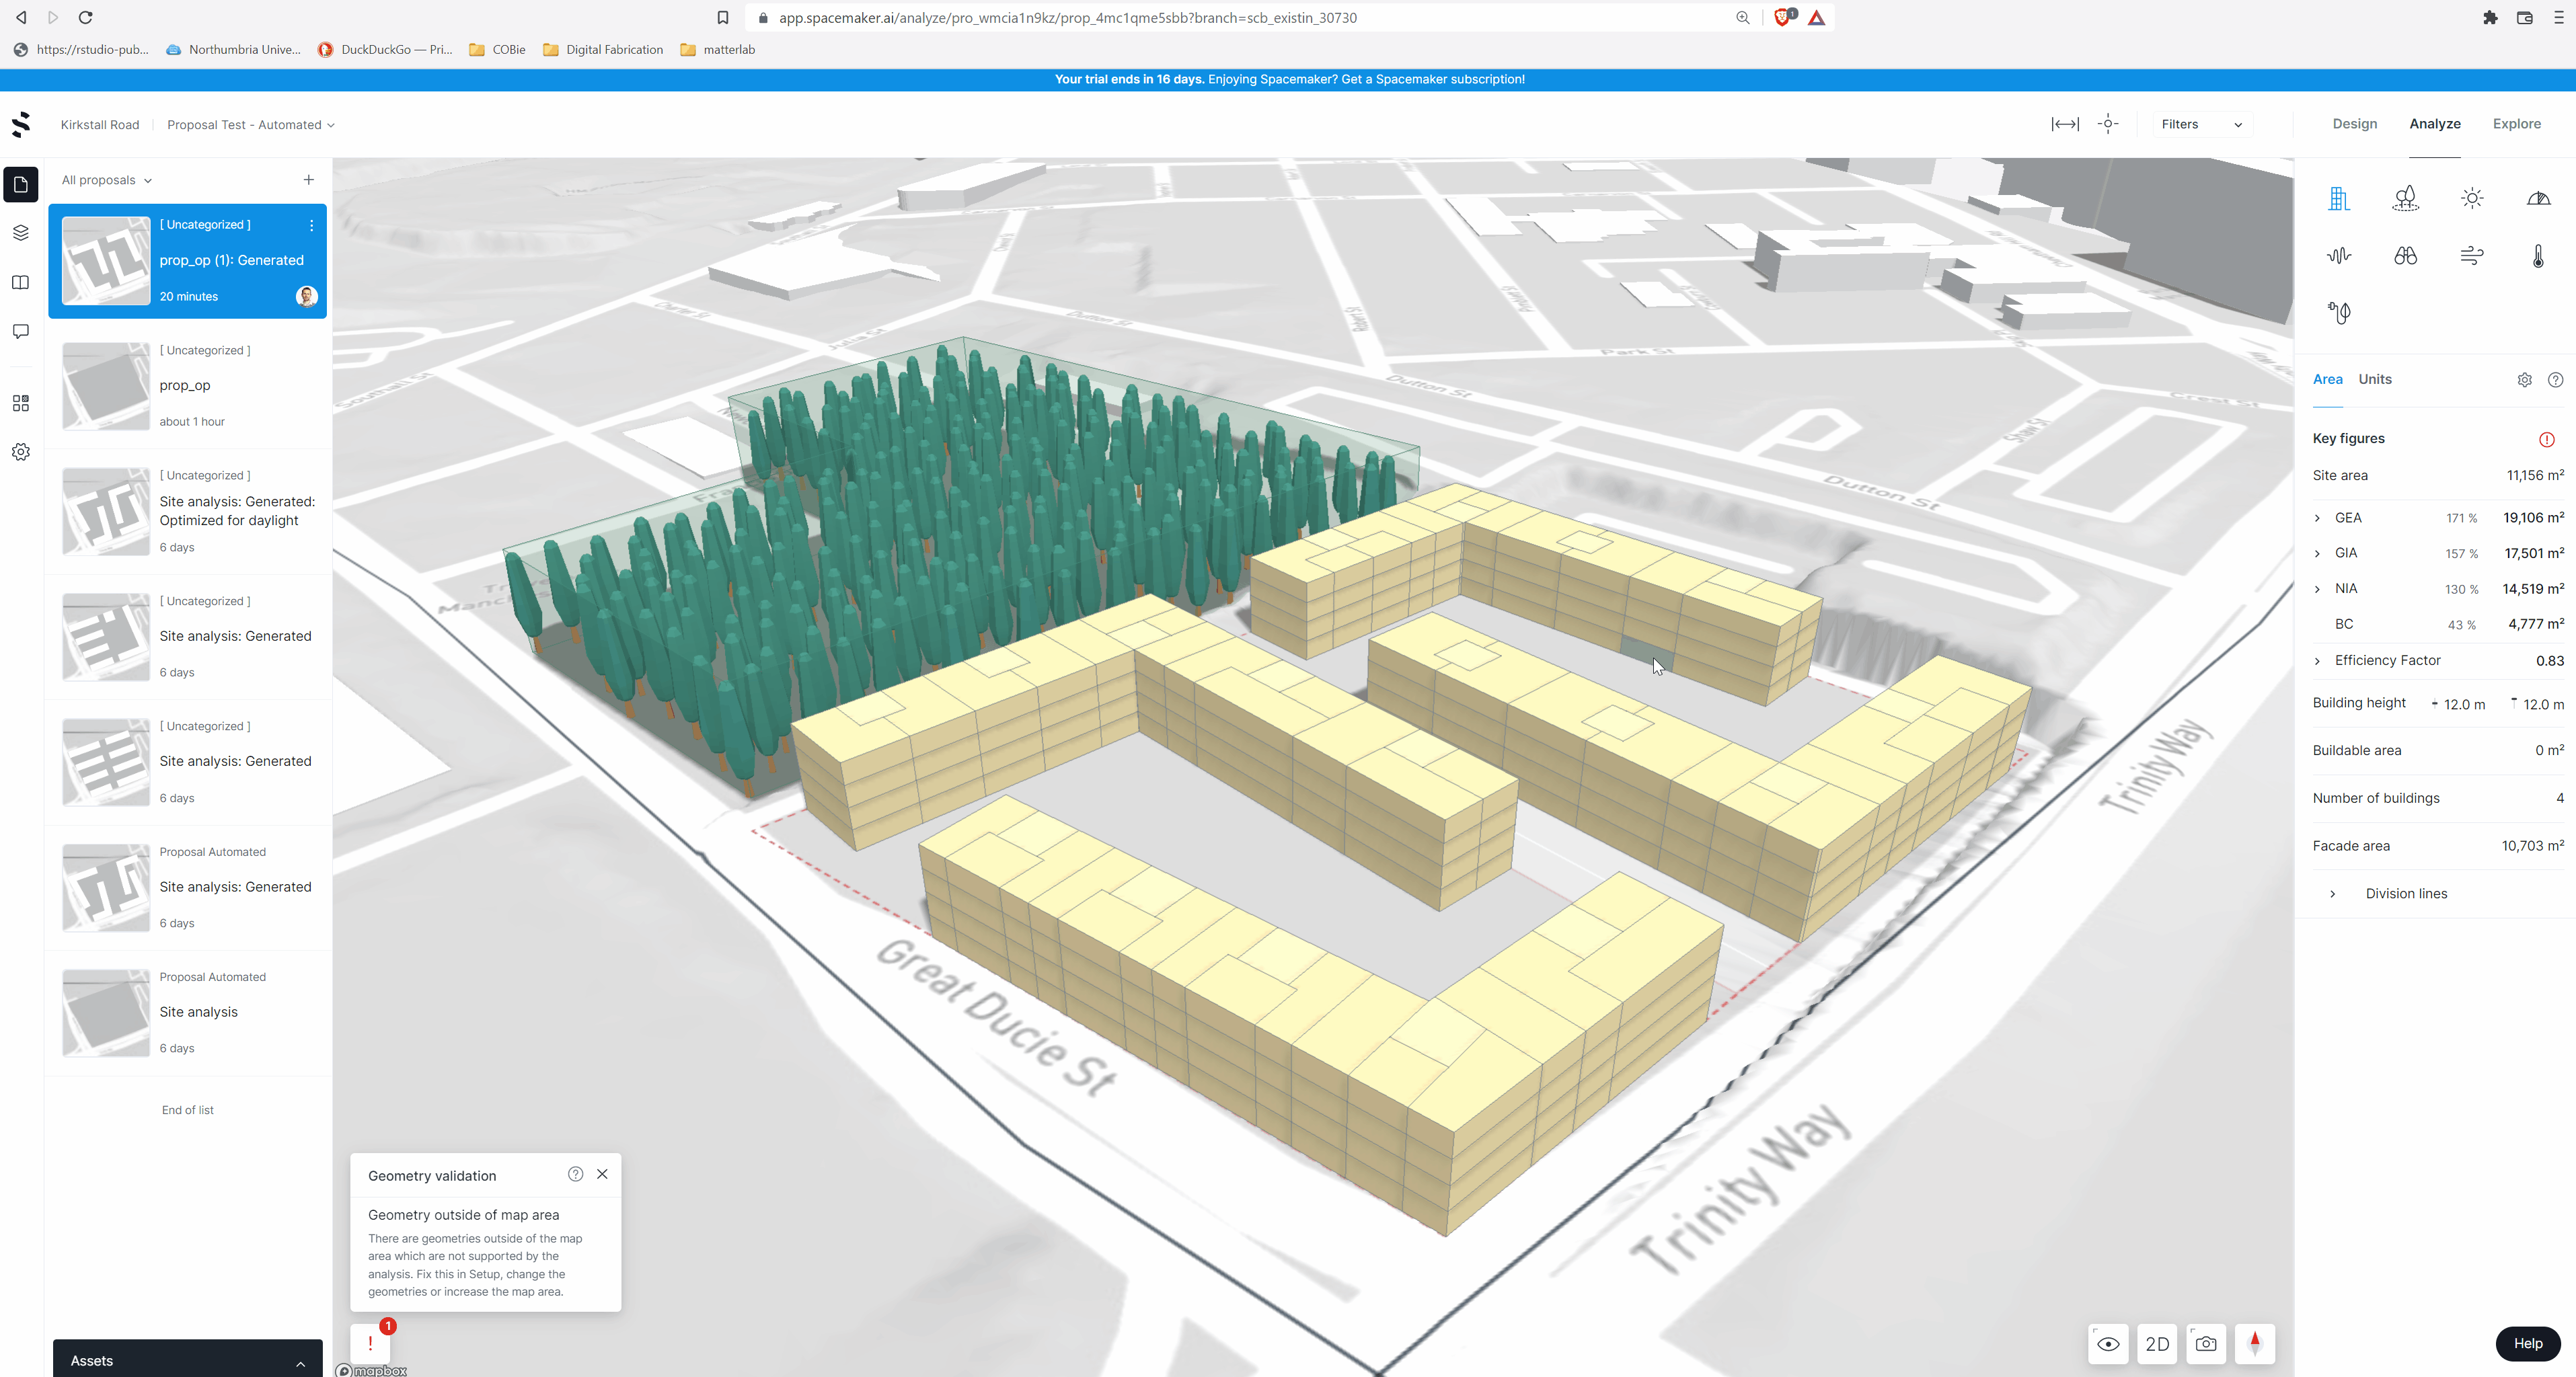The image size is (2576, 1377).
Task: Switch map to 2D view
Action: 2156,1343
